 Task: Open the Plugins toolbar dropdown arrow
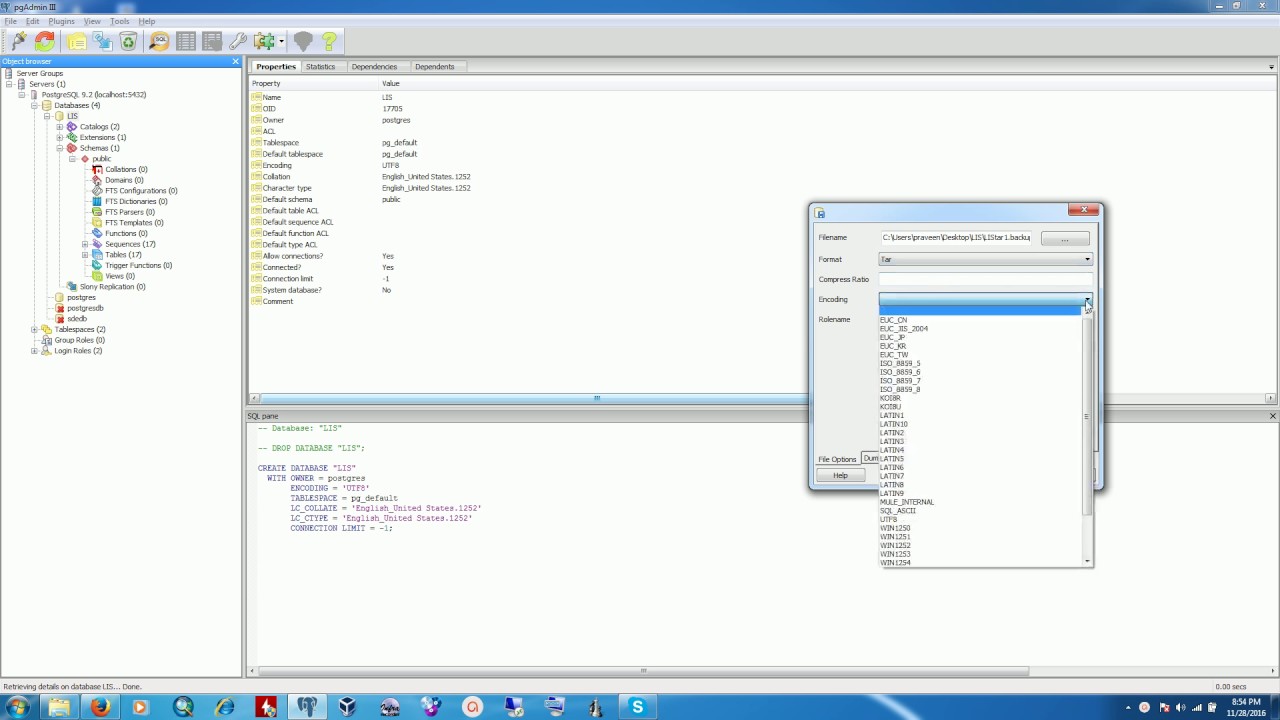(x=282, y=42)
